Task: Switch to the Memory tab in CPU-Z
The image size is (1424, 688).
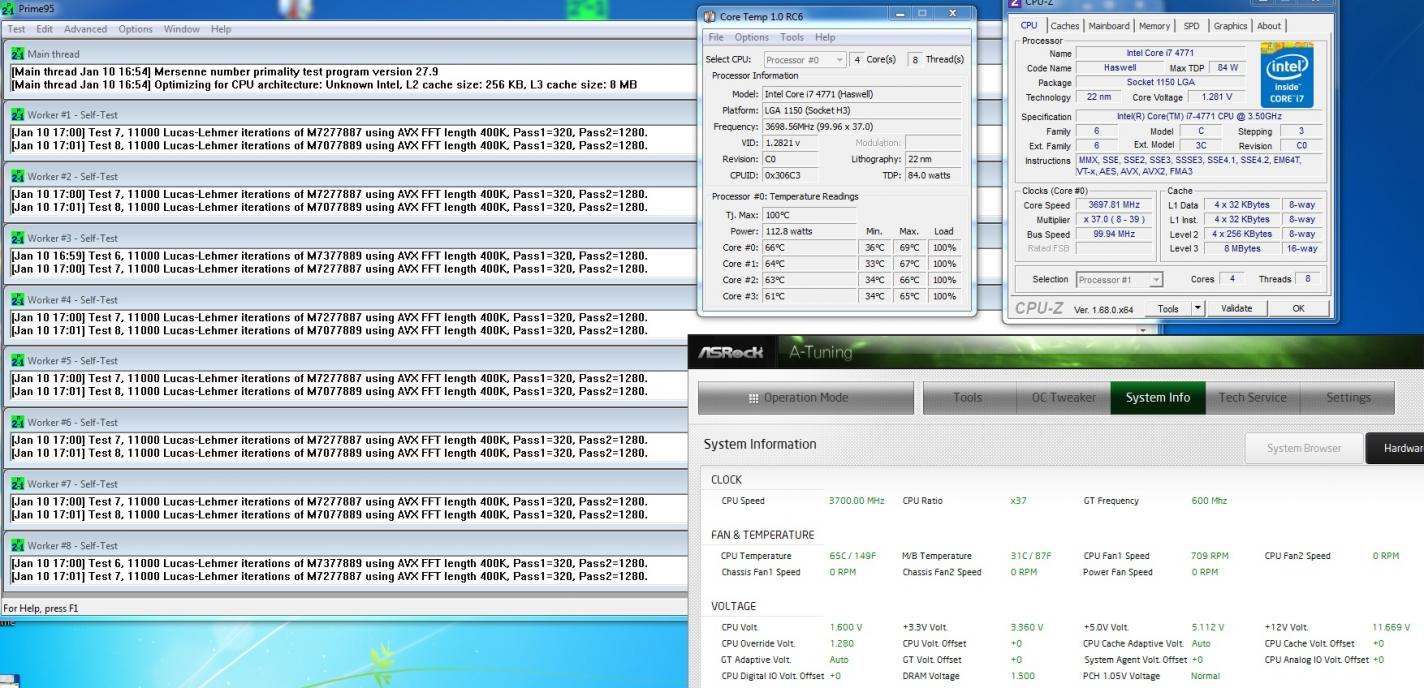Action: 1154,26
